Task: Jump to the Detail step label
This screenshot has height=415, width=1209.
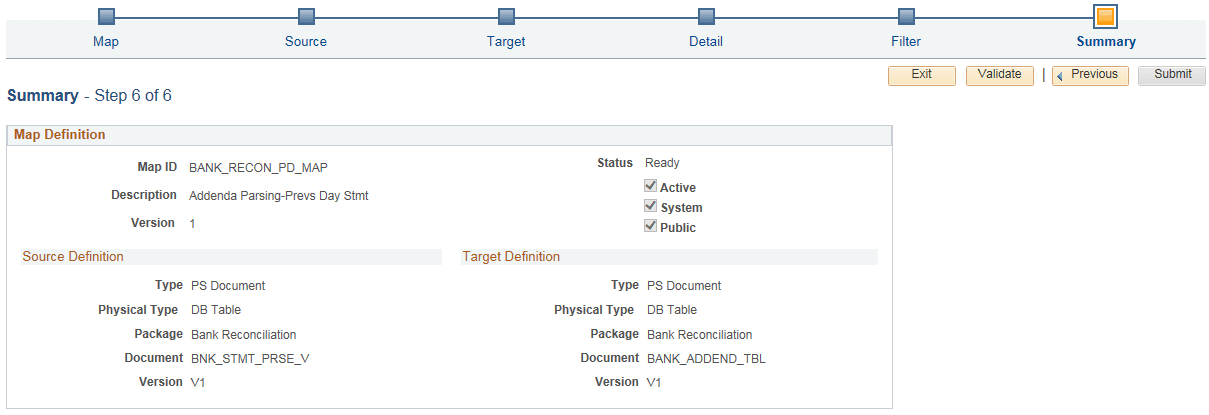Action: point(706,42)
